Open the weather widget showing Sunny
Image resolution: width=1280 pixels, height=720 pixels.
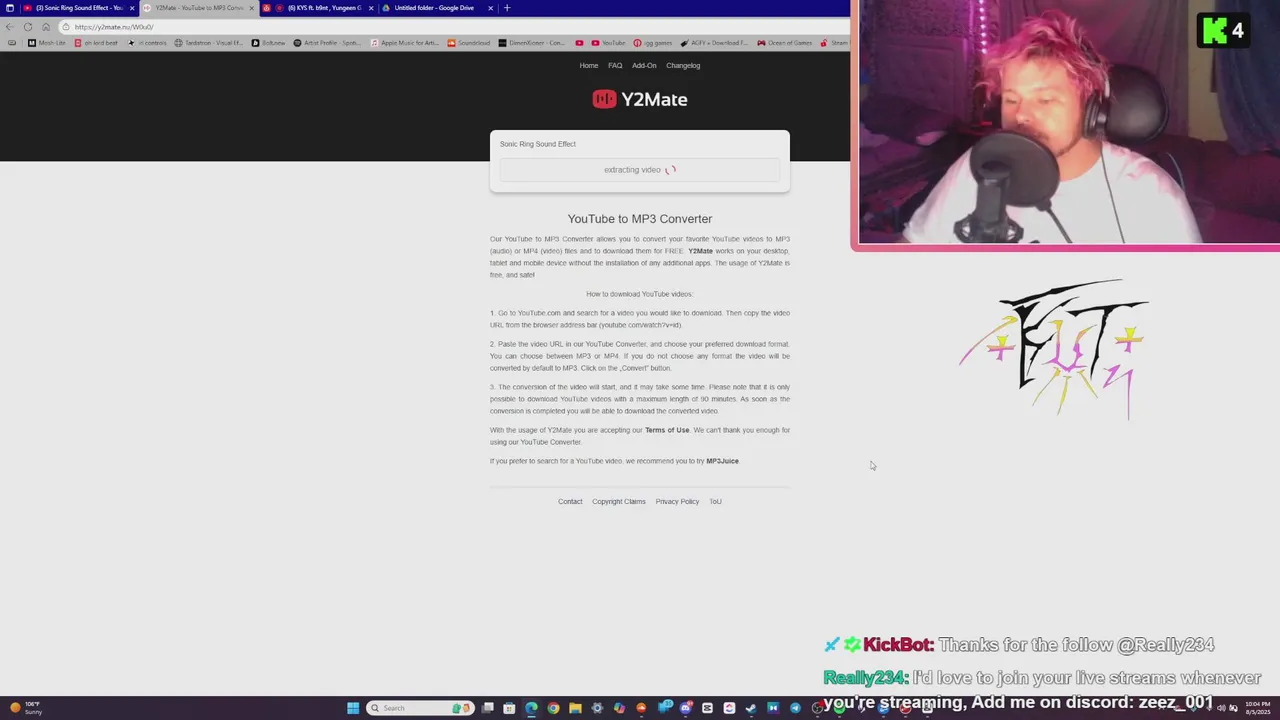[25, 708]
